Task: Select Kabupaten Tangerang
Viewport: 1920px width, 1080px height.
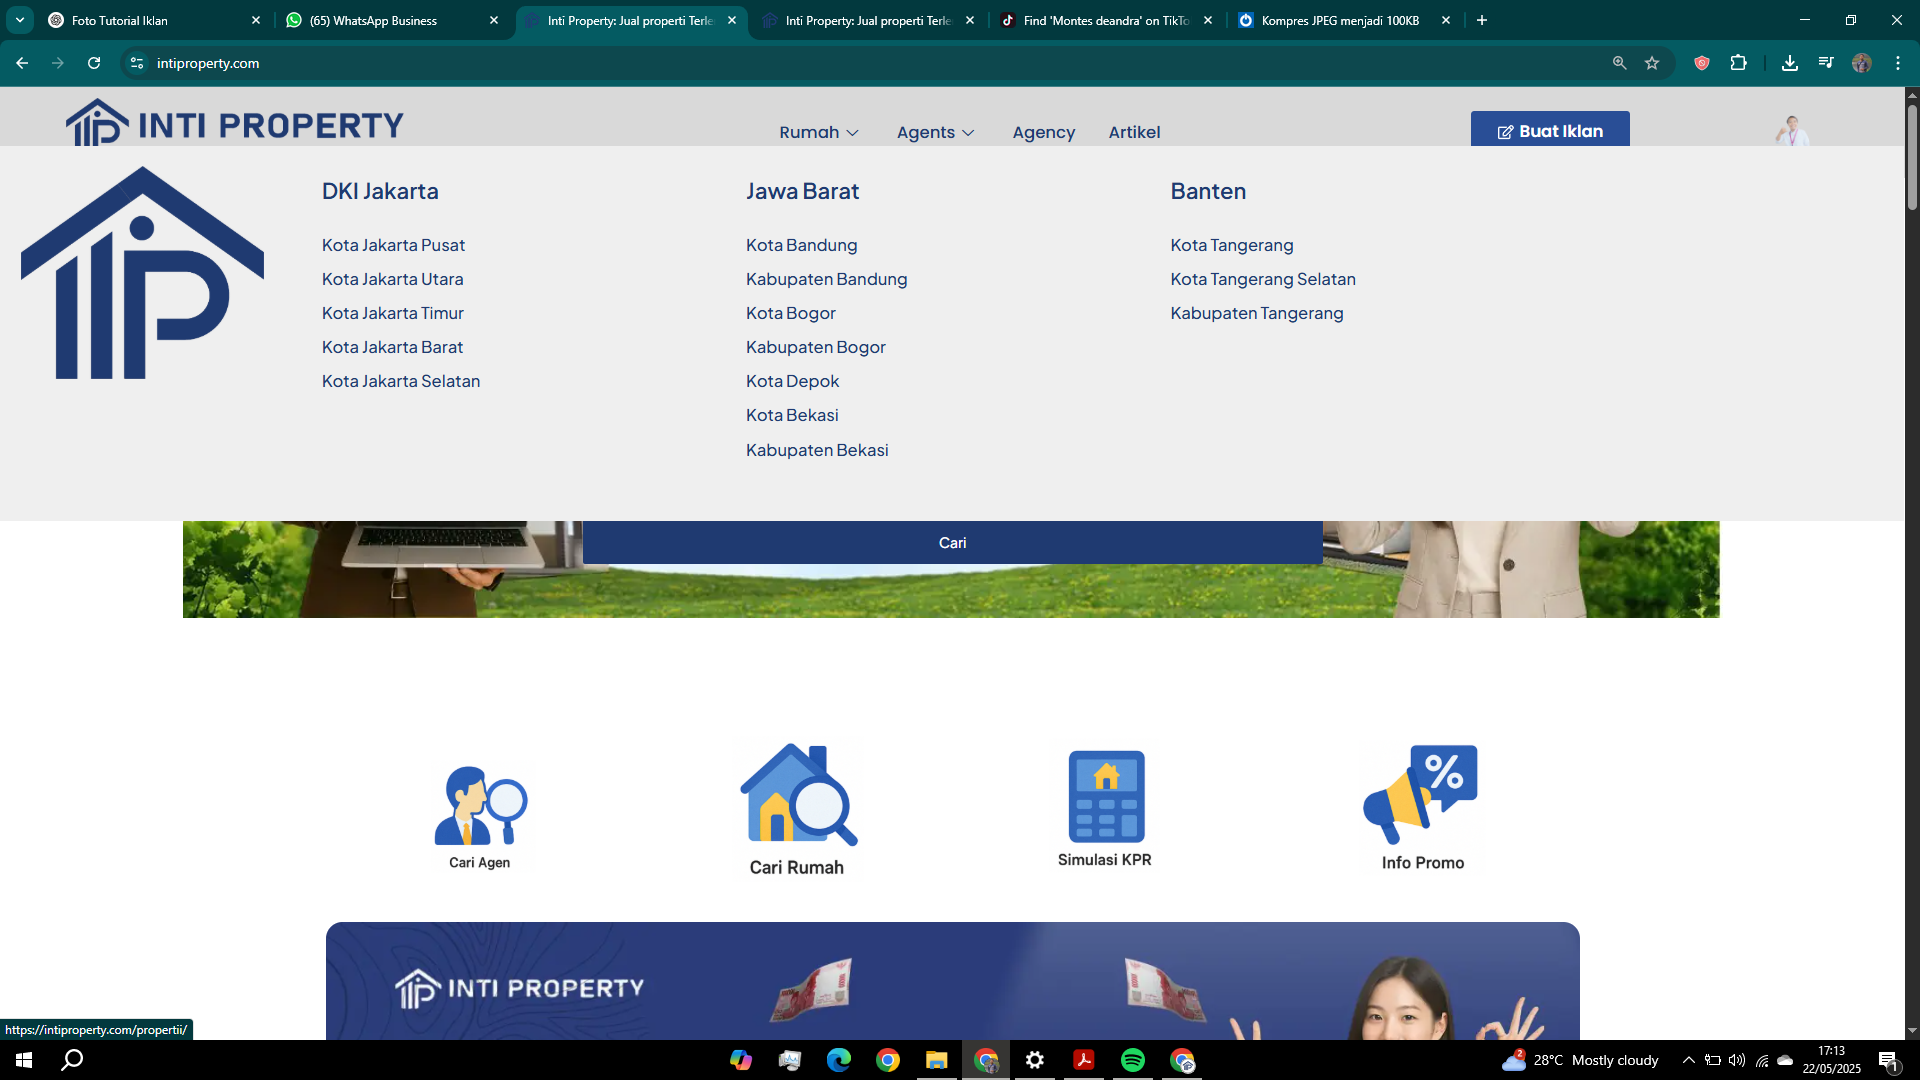Action: pos(1256,313)
